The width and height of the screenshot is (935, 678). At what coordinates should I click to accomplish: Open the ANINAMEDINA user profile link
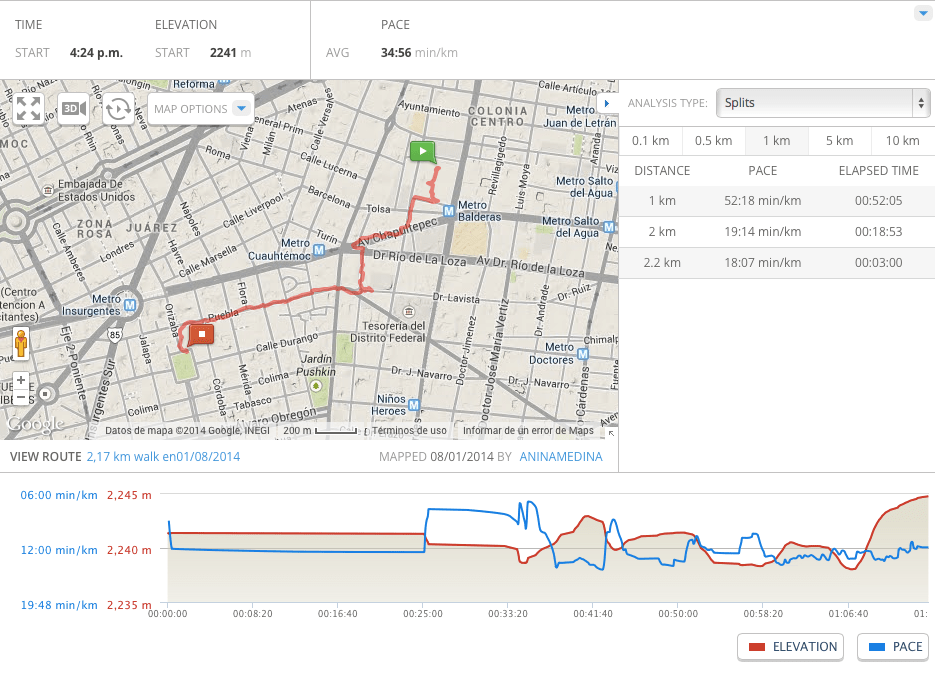pyautogui.click(x=563, y=457)
